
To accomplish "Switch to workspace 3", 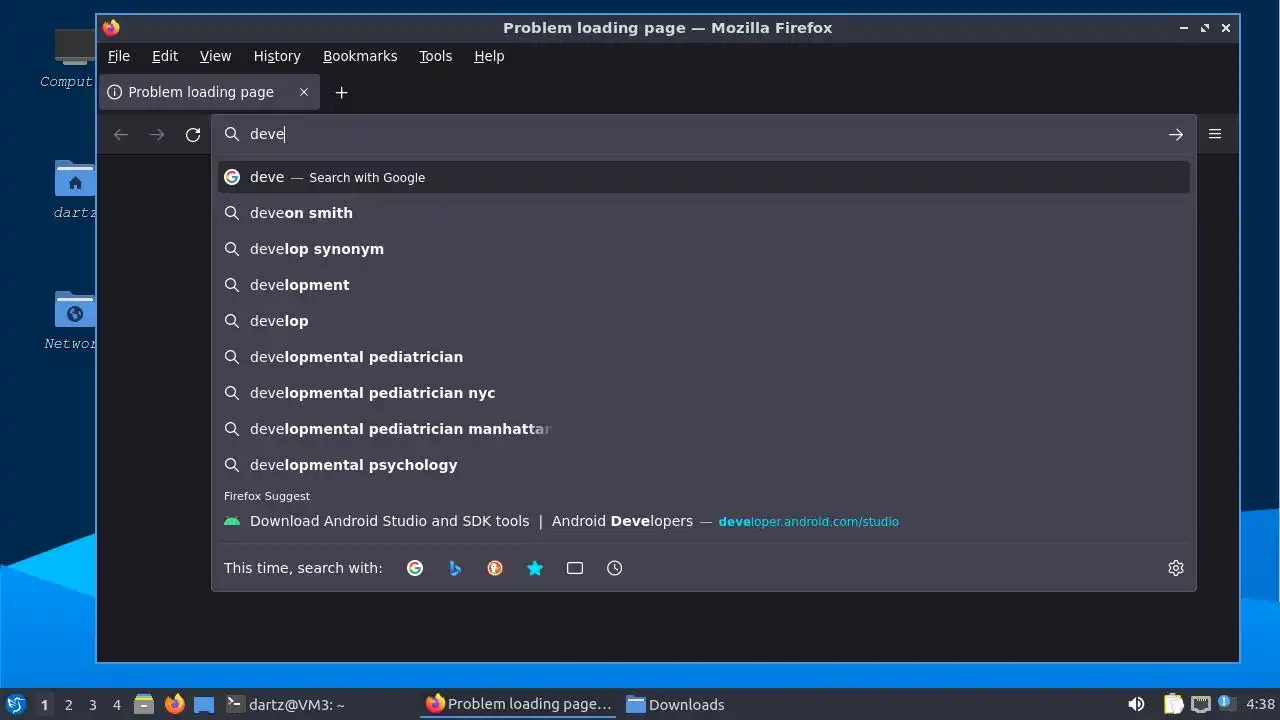I will point(92,705).
